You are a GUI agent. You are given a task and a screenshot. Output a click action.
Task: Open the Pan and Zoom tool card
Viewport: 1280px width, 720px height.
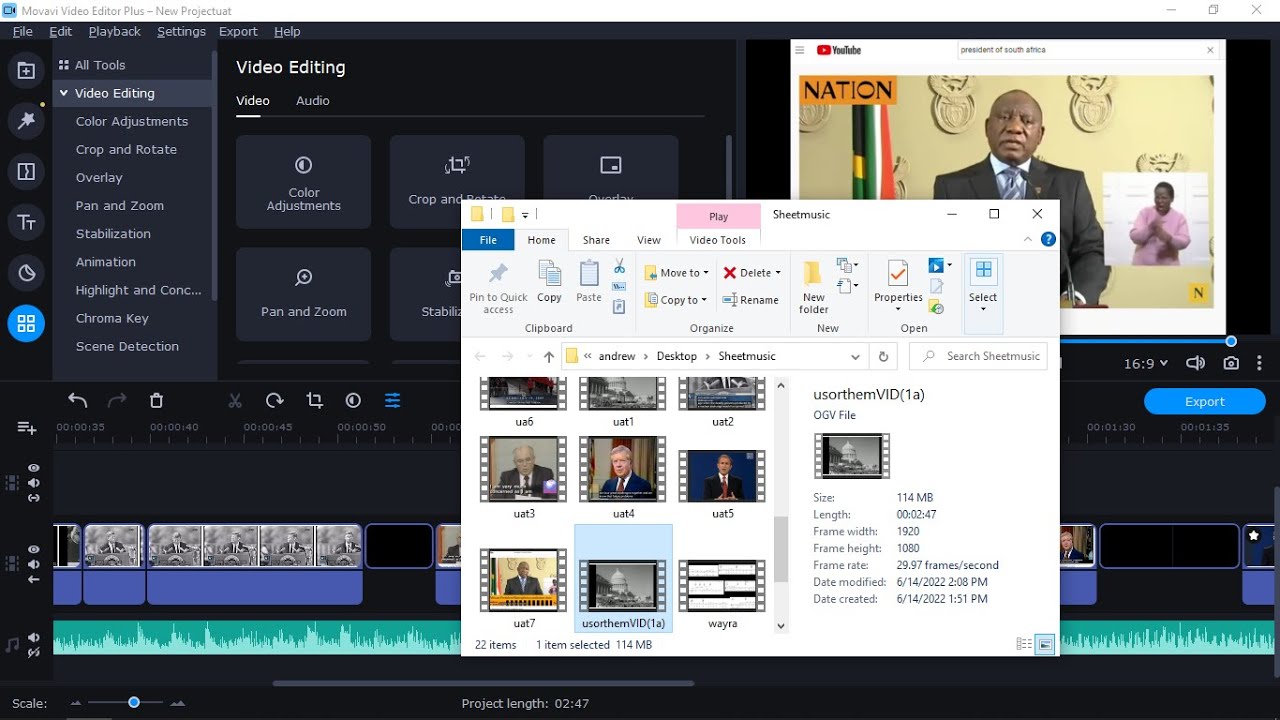click(304, 295)
